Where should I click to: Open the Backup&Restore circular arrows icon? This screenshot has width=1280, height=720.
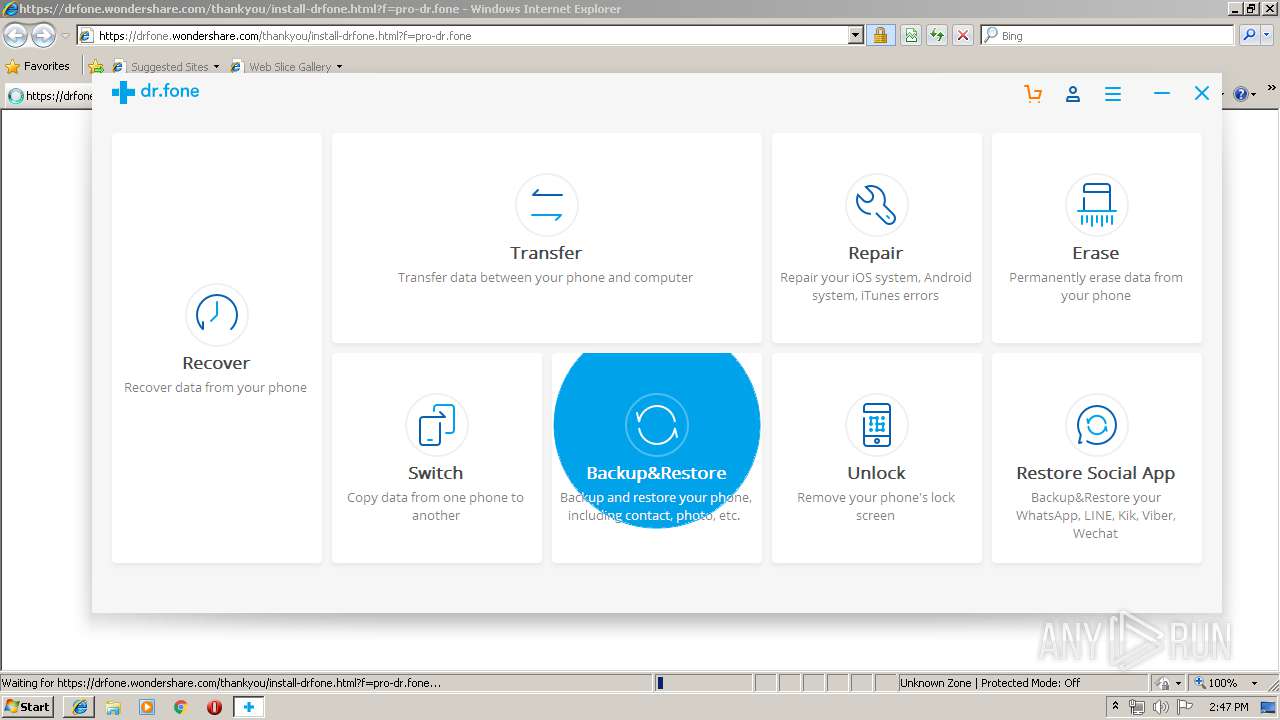[656, 424]
